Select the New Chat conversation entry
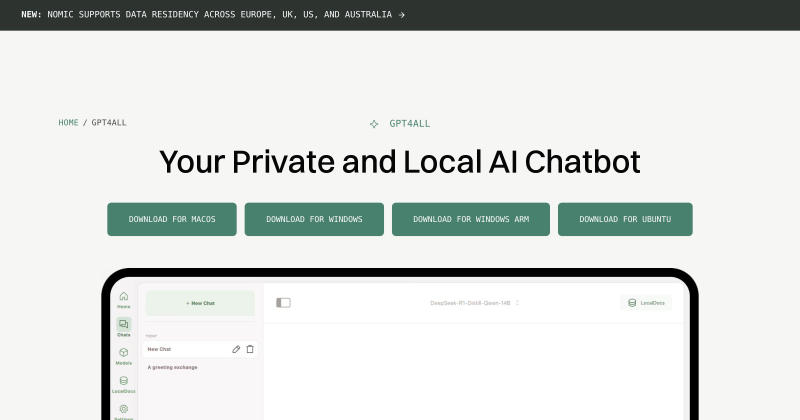Image resolution: width=800 pixels, height=420 pixels. point(200,349)
